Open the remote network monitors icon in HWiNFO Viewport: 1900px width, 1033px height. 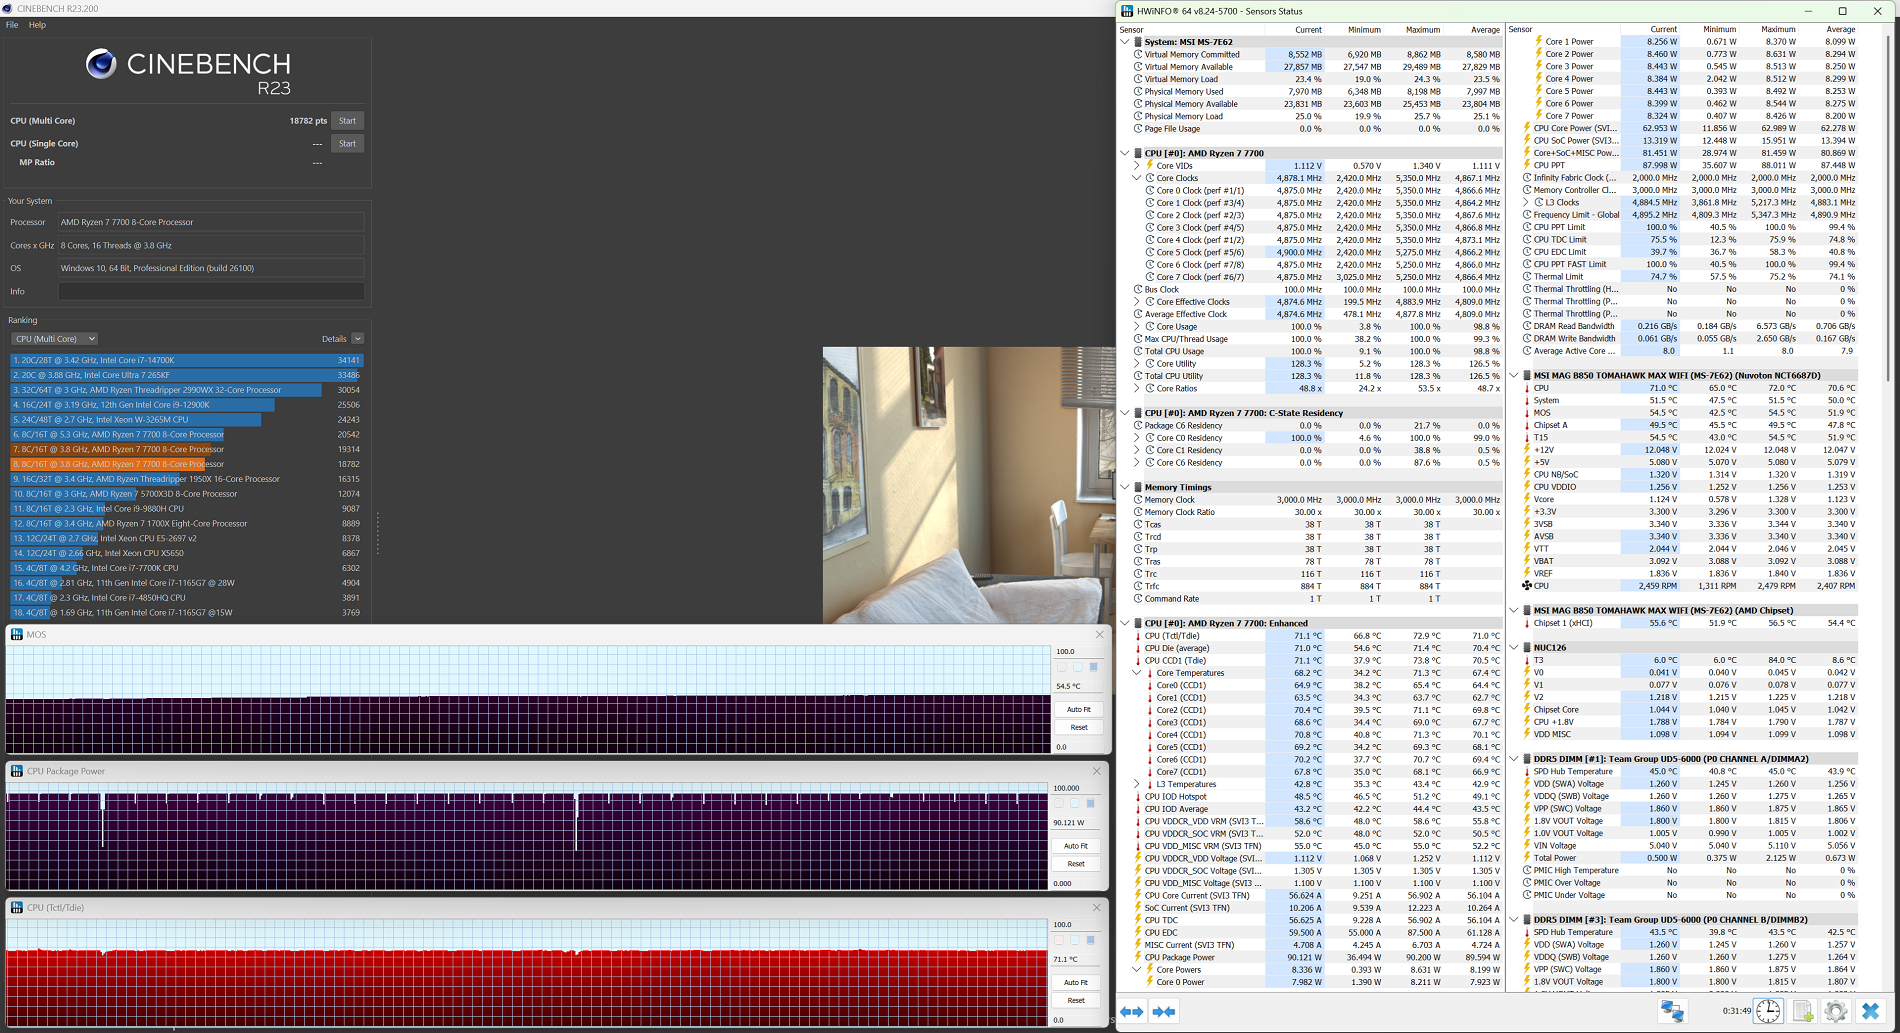pos(1672,1011)
